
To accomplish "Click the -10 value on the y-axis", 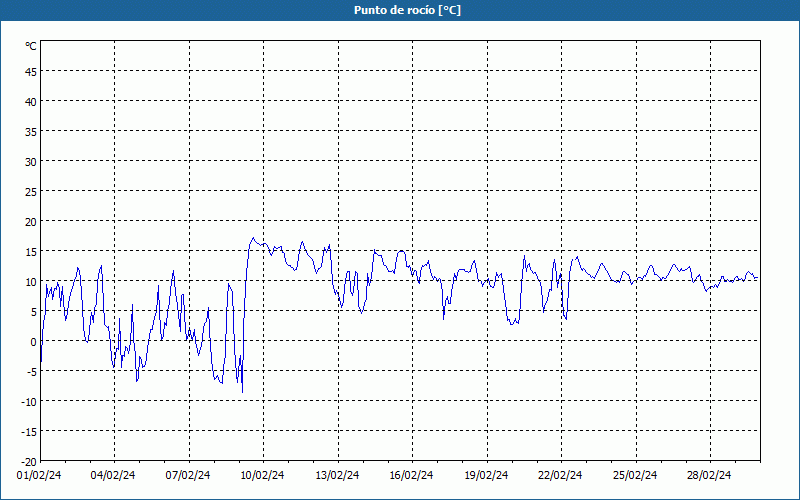I will point(29,402).
